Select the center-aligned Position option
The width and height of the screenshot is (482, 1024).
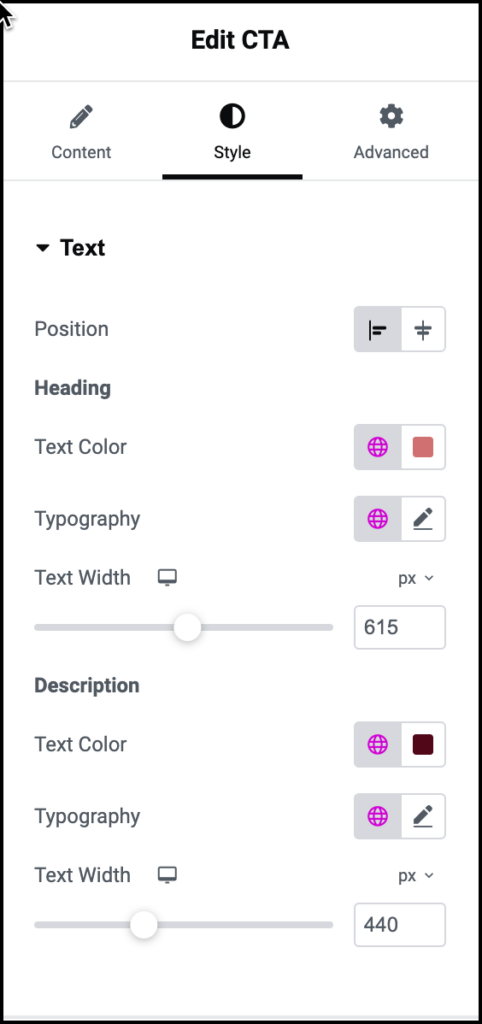[x=423, y=330]
